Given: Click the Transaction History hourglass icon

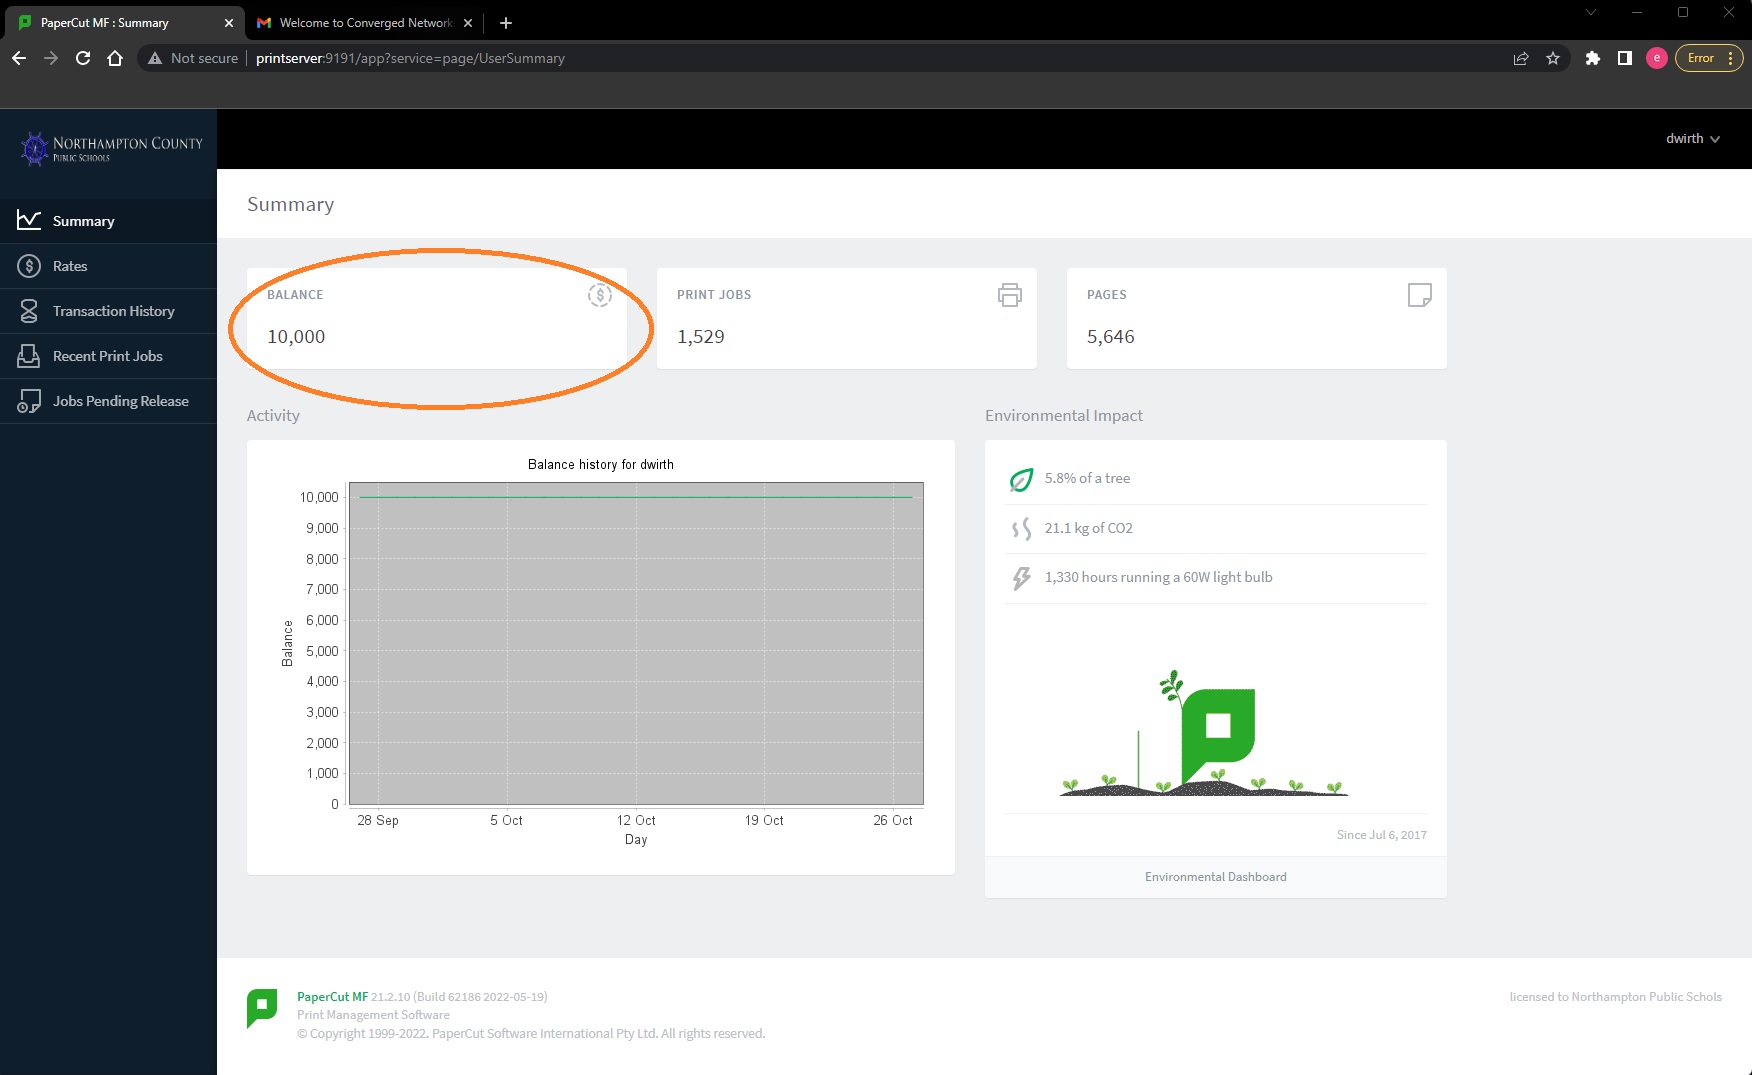Looking at the screenshot, I should tap(29, 311).
